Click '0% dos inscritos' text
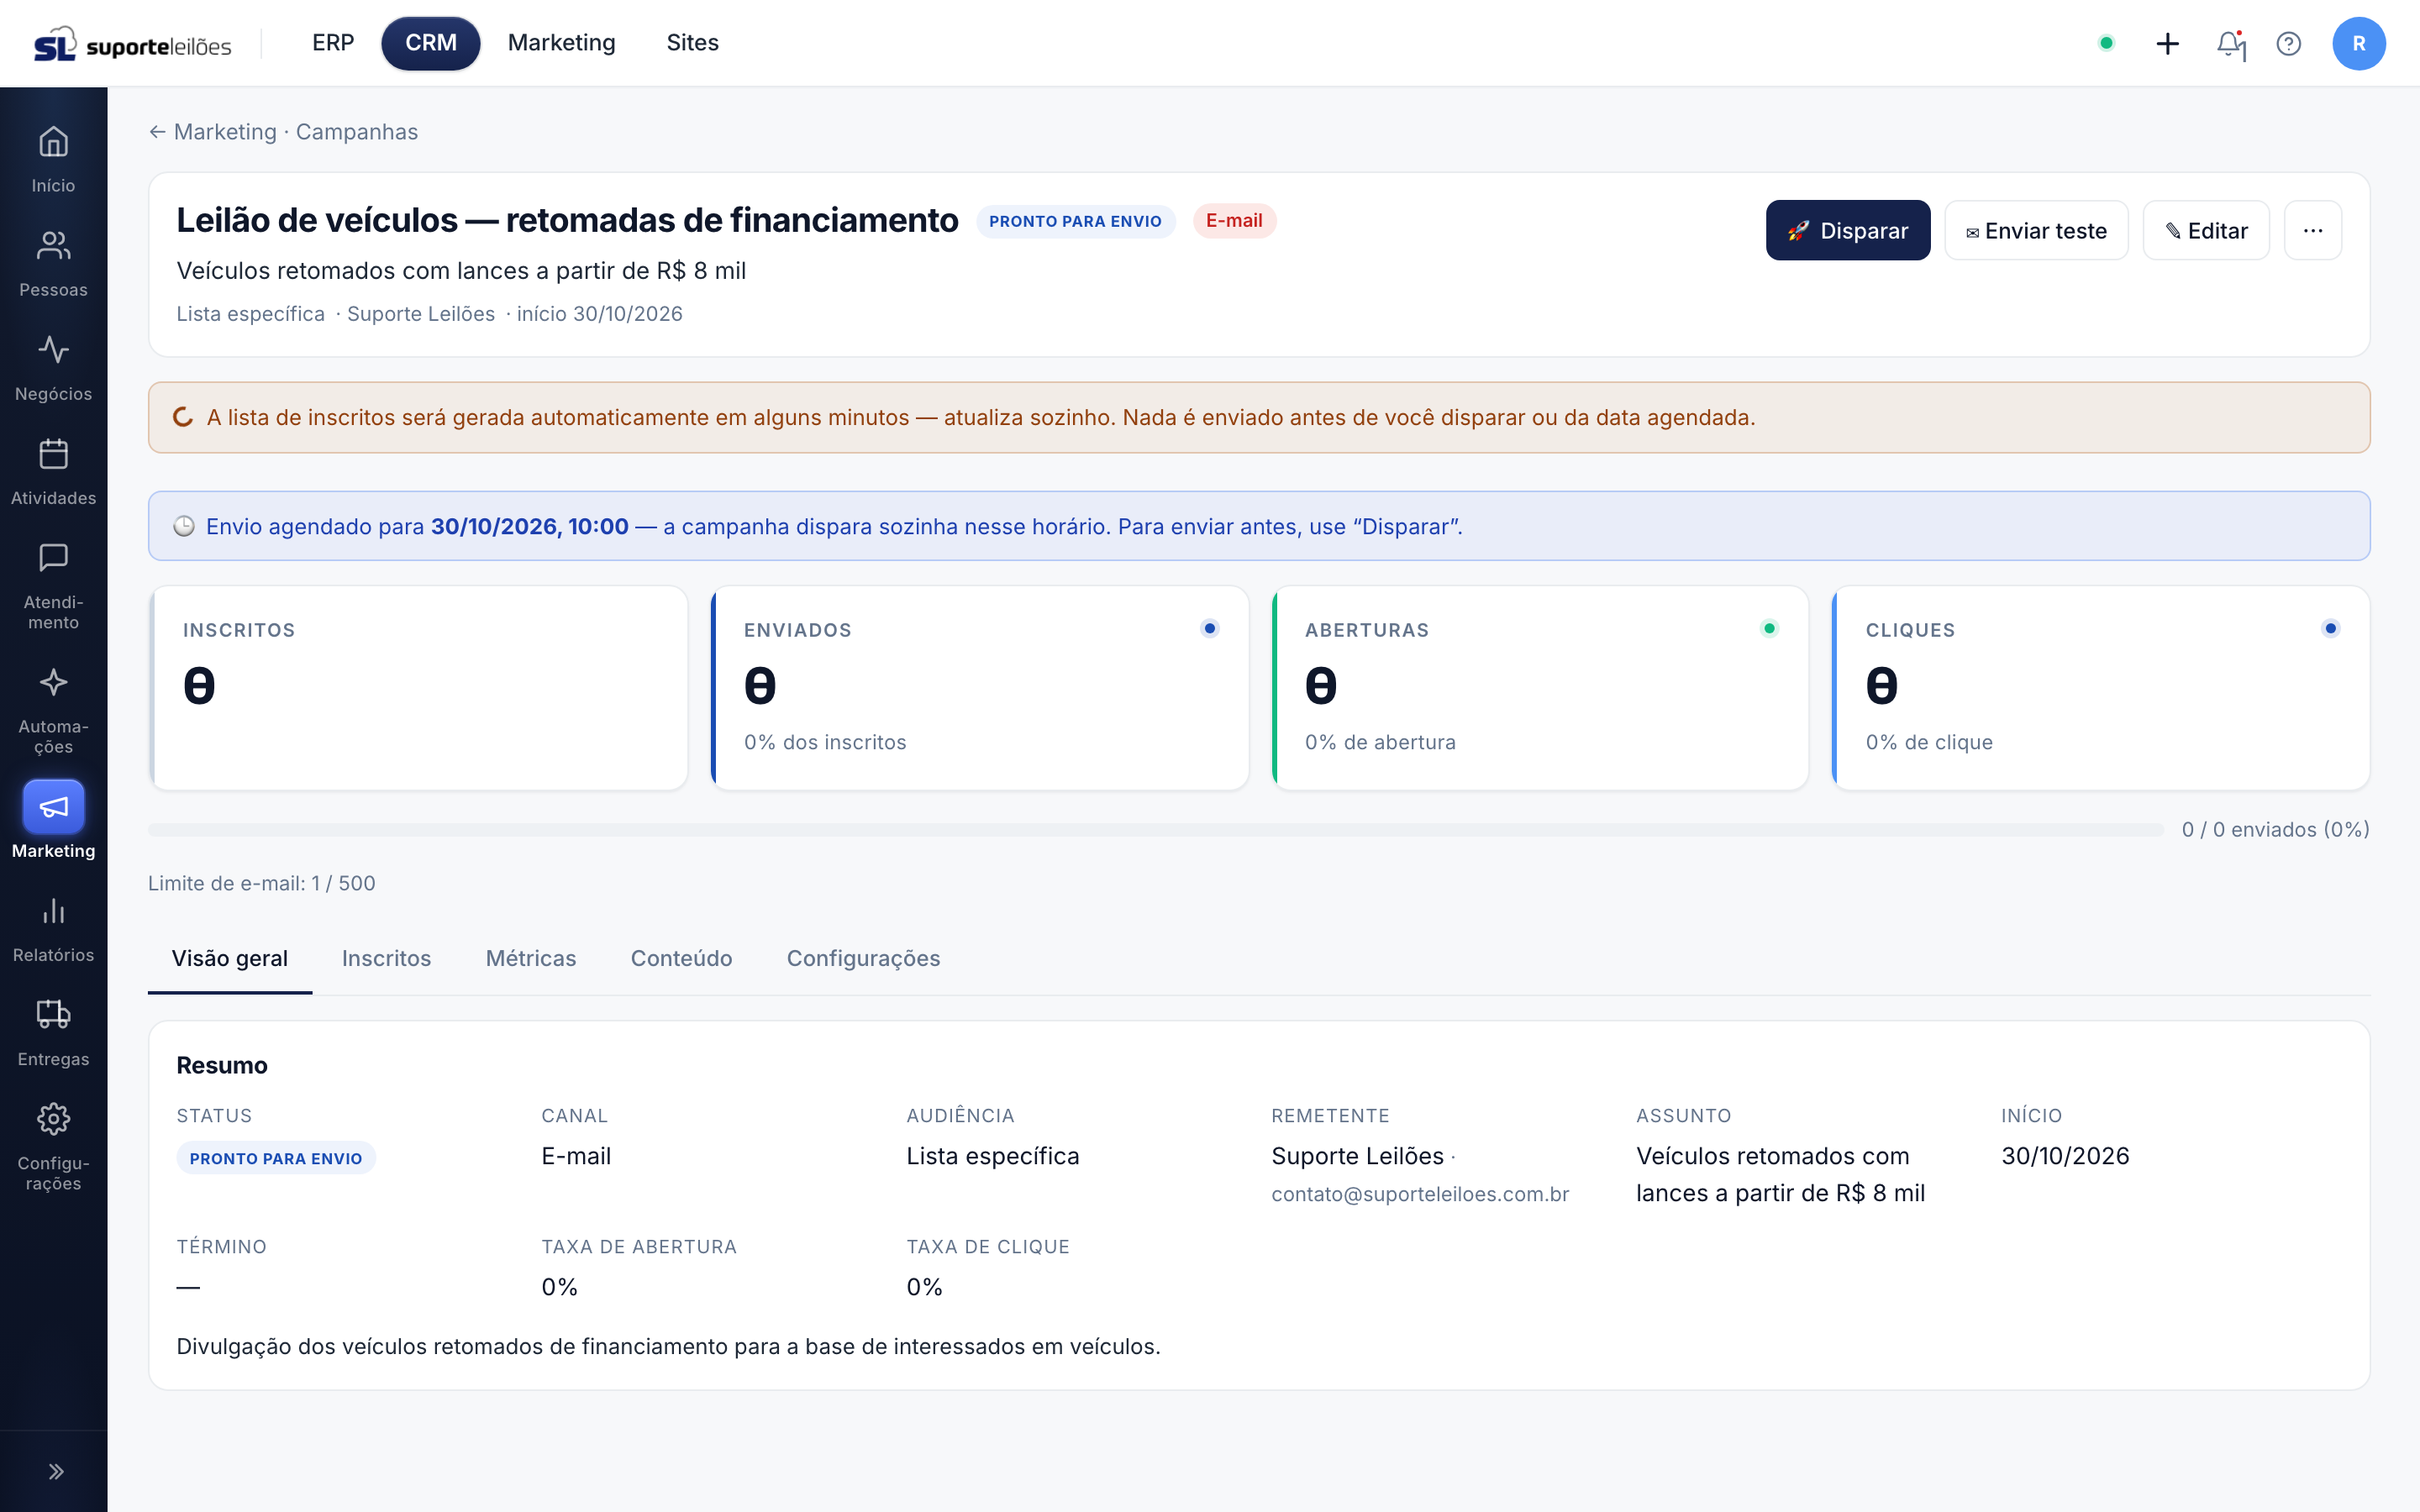The width and height of the screenshot is (2420, 1512). [824, 742]
